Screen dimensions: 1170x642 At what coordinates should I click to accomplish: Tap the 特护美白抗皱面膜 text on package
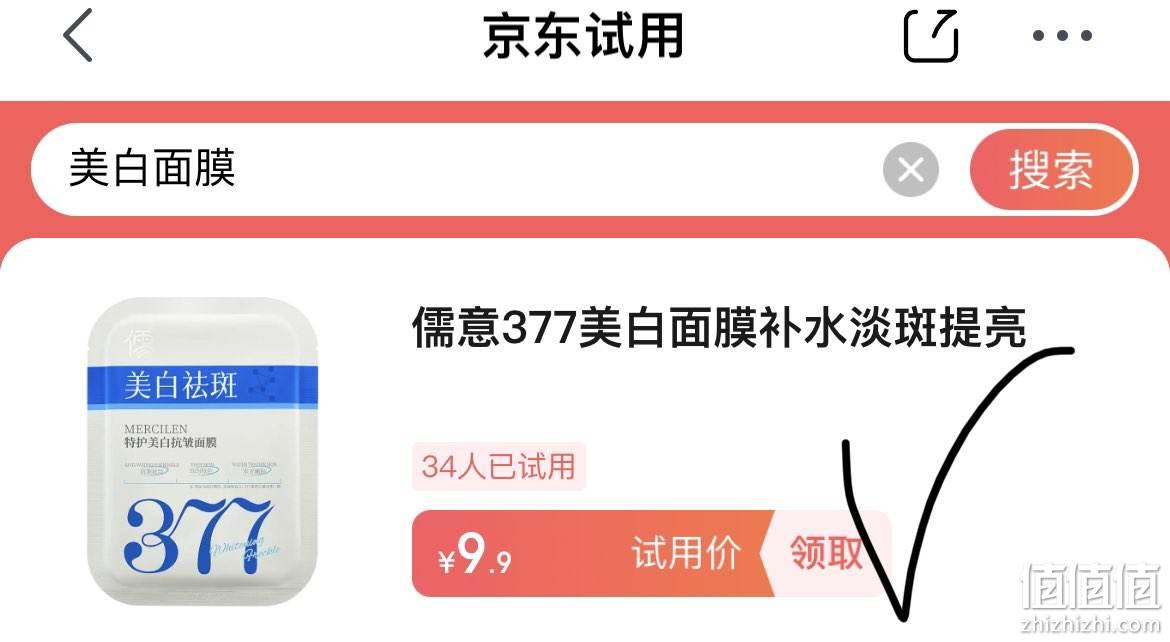(170, 443)
